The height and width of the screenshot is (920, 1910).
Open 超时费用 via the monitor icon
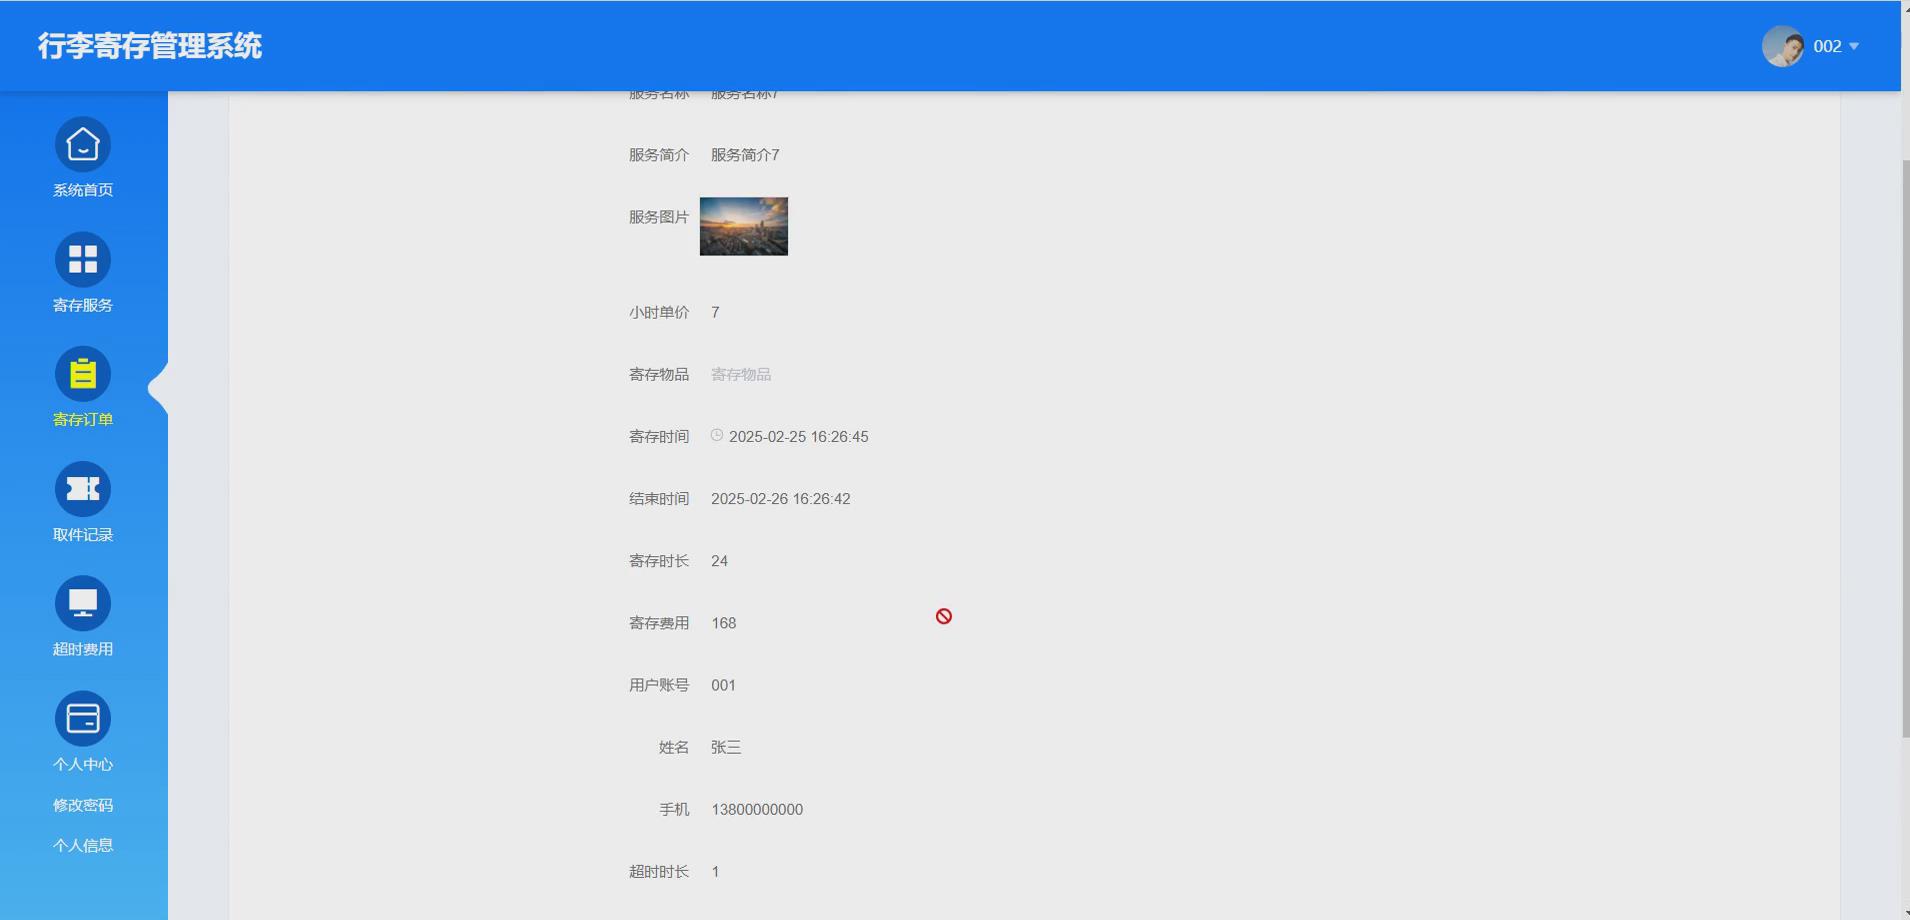tap(83, 603)
